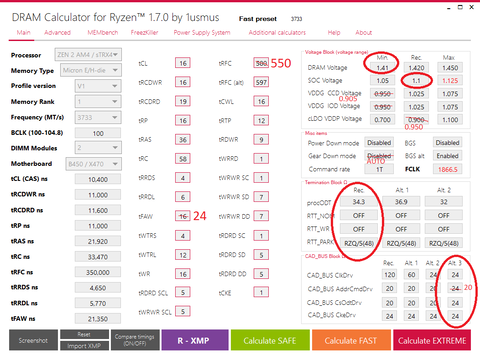Screen dimensions: 480x360
Task: Click Calculate EXTREME button
Action: [x=432, y=340]
